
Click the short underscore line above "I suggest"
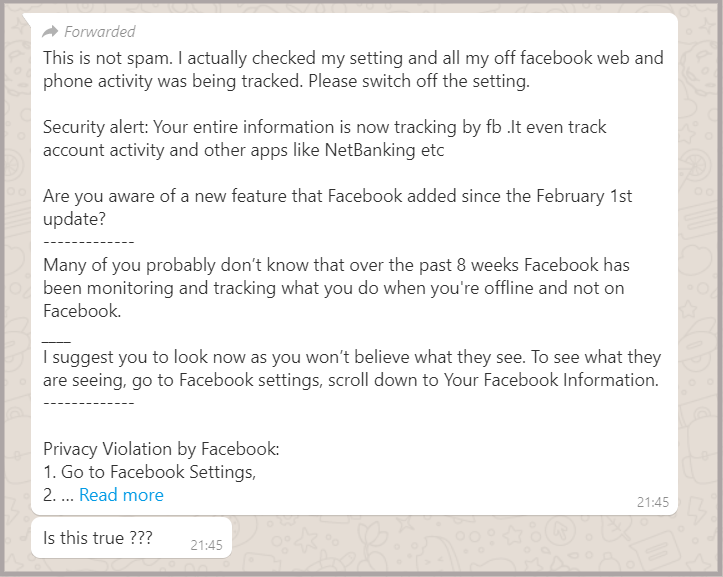[x=56, y=341]
